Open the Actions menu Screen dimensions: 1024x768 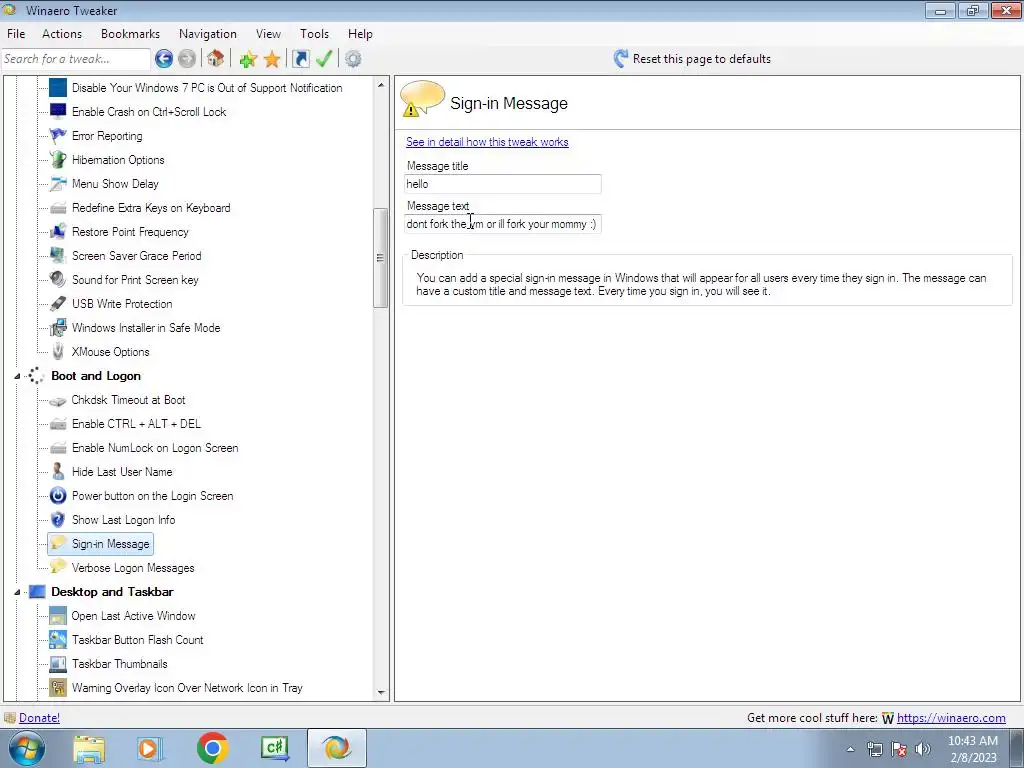(62, 34)
